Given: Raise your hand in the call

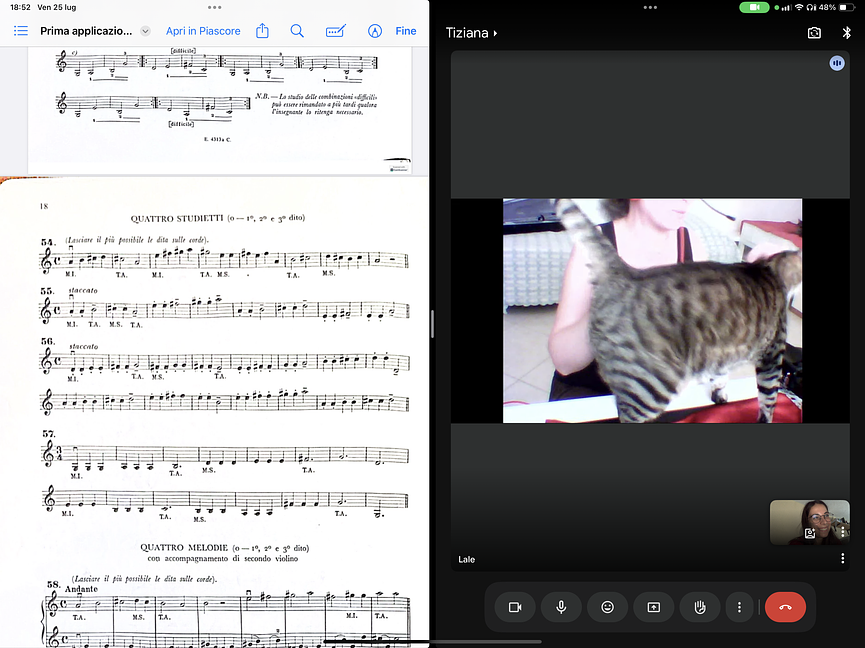Looking at the screenshot, I should click(x=700, y=607).
